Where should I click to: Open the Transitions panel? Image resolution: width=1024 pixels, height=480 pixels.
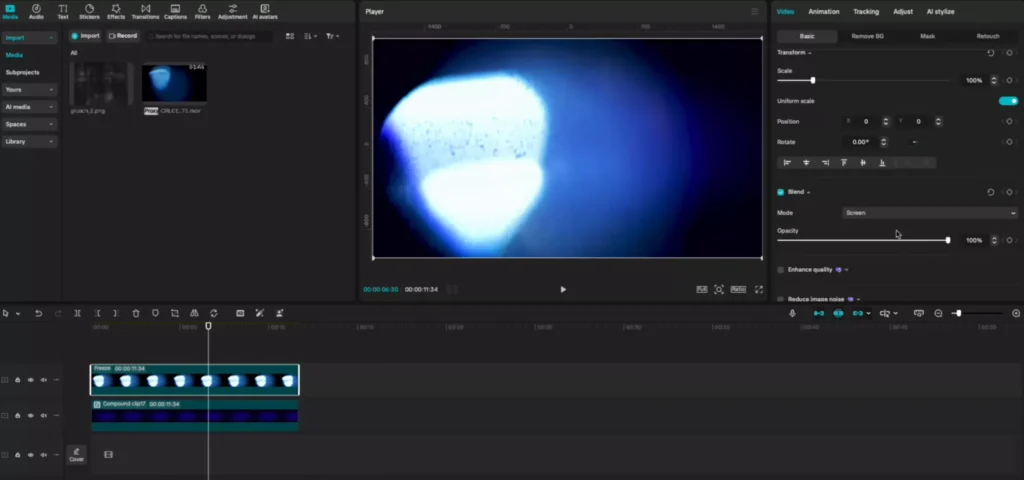[x=145, y=11]
